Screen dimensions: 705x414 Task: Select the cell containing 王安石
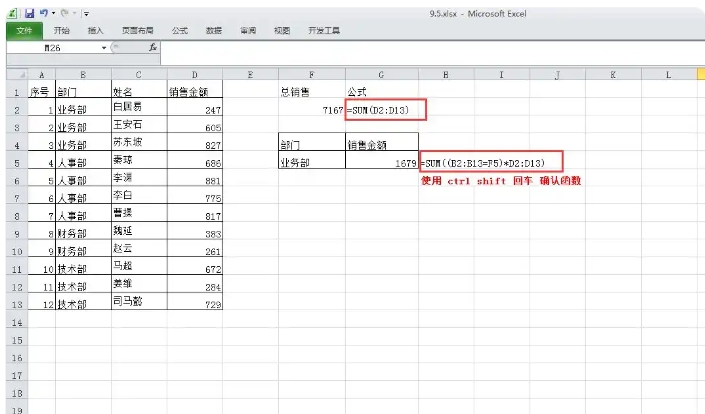(x=139, y=125)
